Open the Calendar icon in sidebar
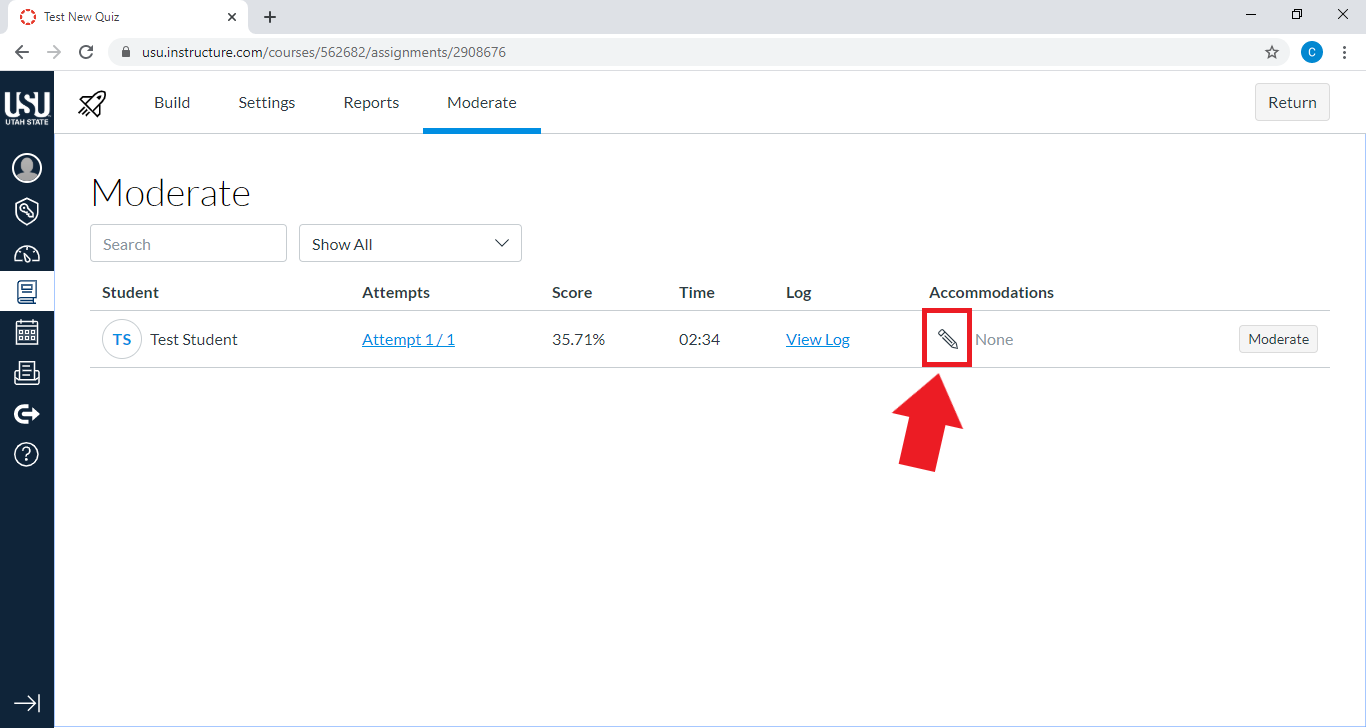Image resolution: width=1366 pixels, height=728 pixels. [27, 332]
